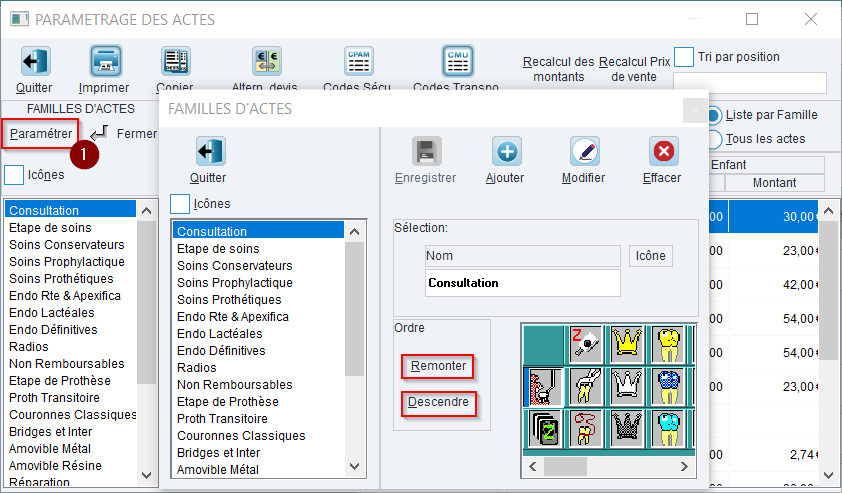Click the 2,74 amount cell

pos(773,455)
